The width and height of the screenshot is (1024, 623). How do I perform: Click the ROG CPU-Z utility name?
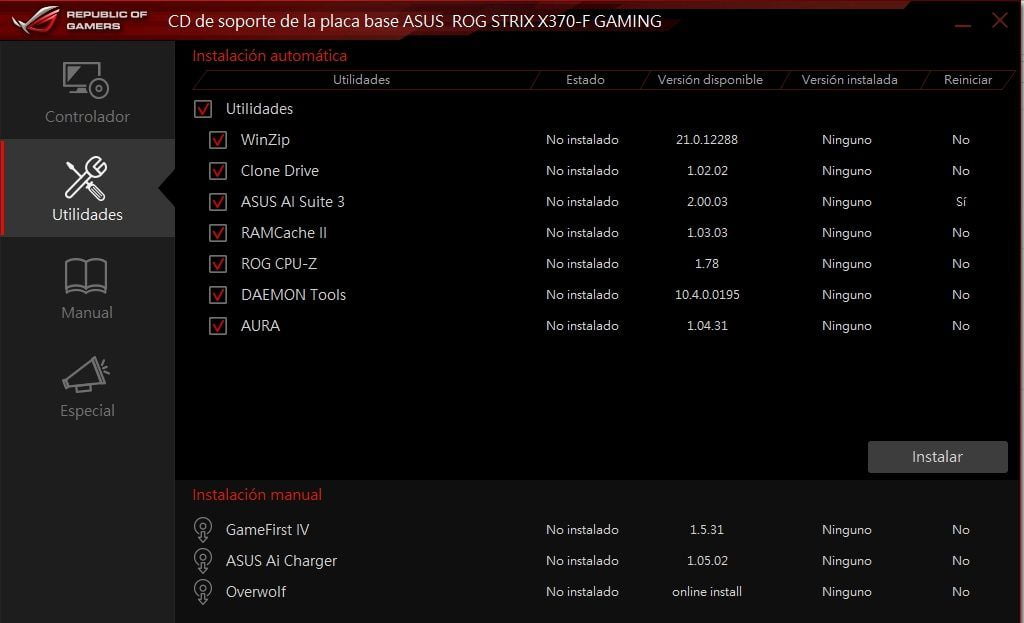point(279,264)
